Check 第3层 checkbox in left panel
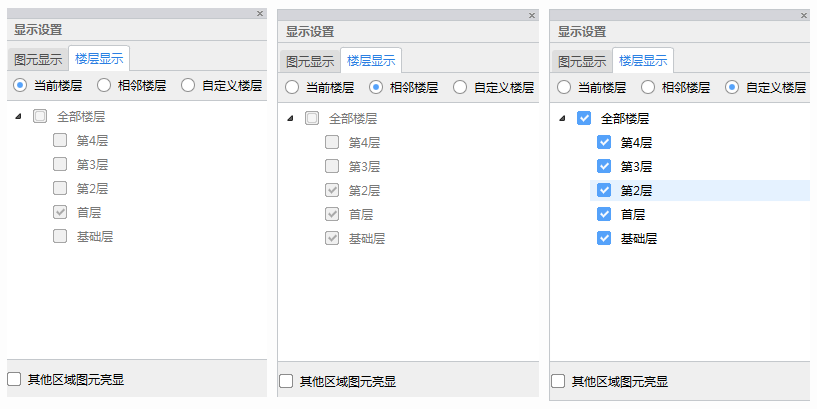 [60, 164]
